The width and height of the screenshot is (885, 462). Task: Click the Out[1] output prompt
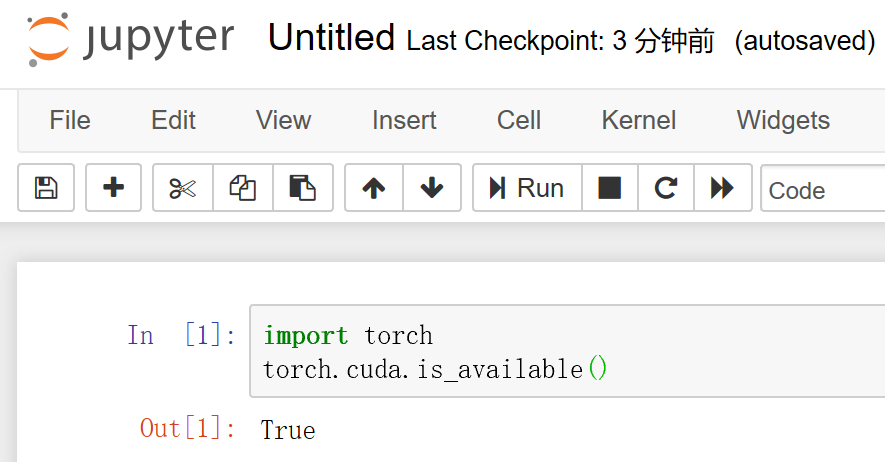tap(187, 429)
